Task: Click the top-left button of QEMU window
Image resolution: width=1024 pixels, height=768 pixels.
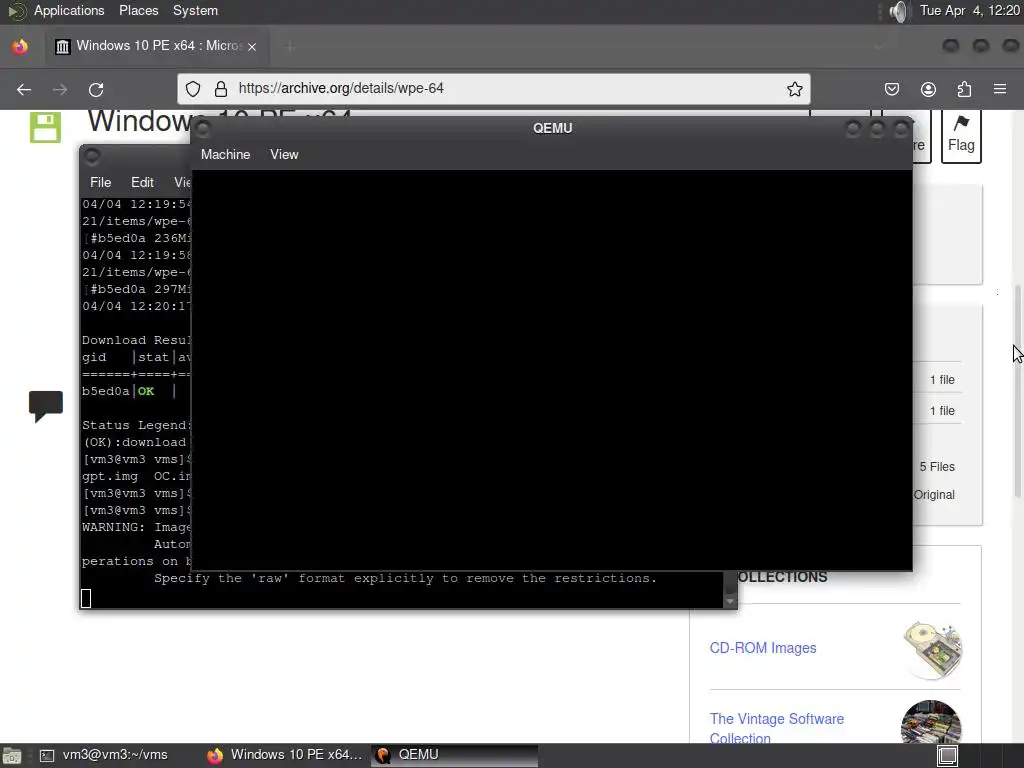Action: pyautogui.click(x=202, y=128)
